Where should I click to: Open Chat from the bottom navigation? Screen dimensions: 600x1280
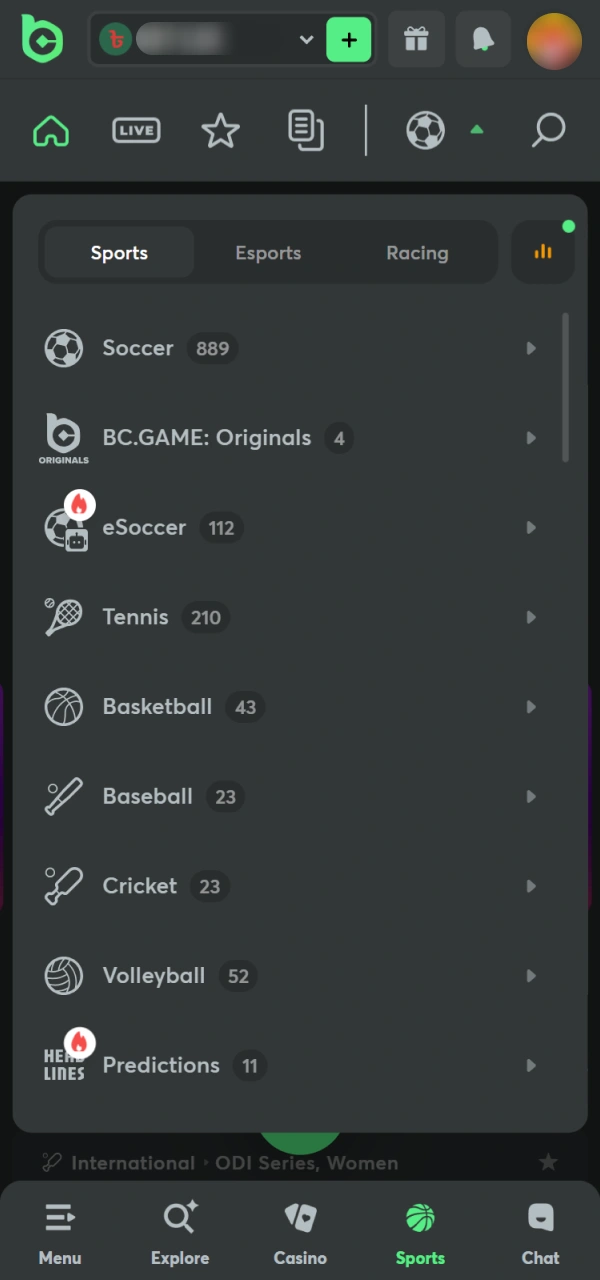540,1230
